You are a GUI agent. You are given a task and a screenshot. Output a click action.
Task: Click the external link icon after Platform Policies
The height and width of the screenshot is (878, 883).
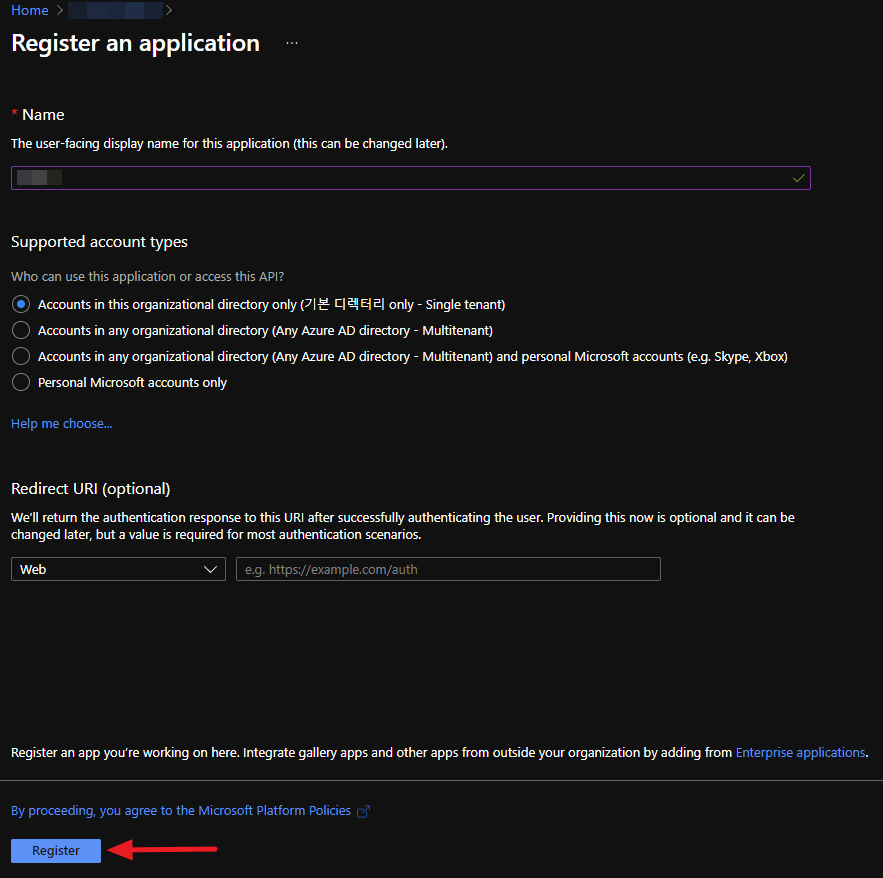(x=364, y=811)
